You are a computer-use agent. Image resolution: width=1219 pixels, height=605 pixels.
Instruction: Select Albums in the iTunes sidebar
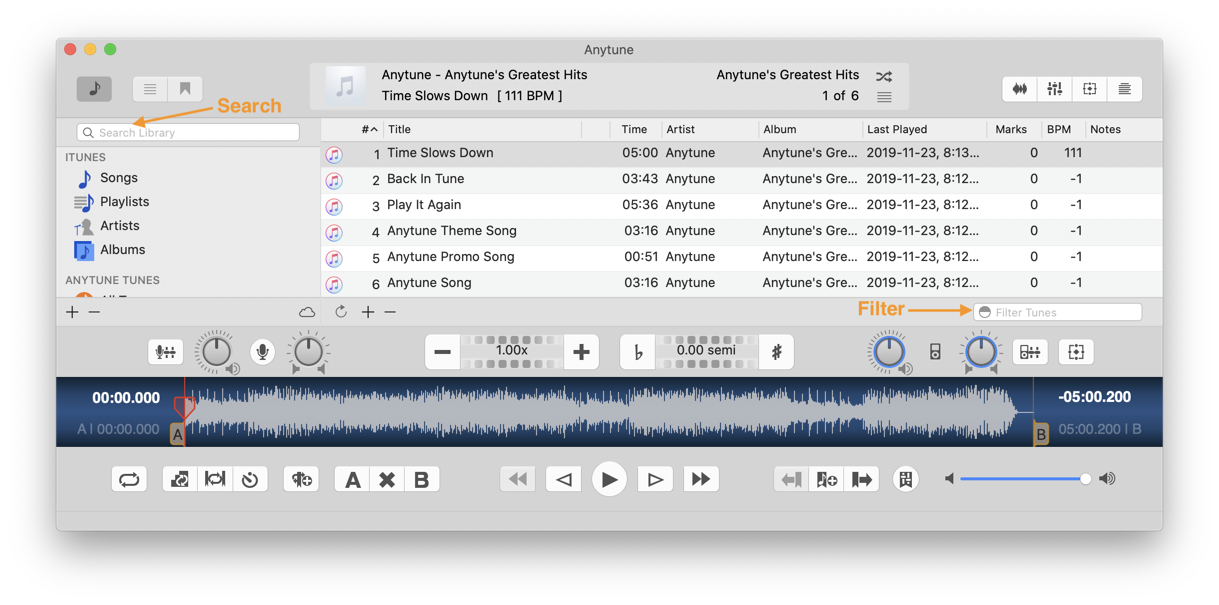122,250
